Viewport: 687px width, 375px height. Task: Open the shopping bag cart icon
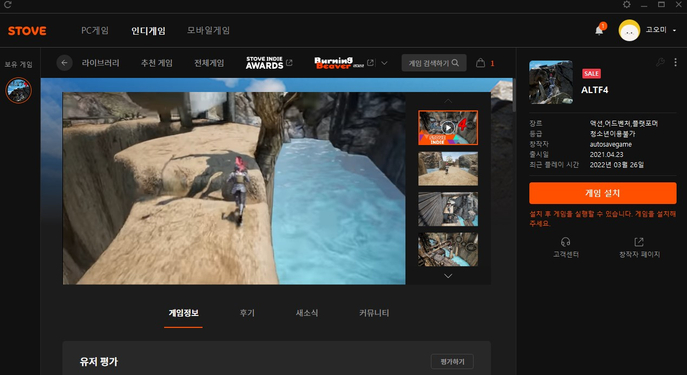pyautogui.click(x=481, y=63)
